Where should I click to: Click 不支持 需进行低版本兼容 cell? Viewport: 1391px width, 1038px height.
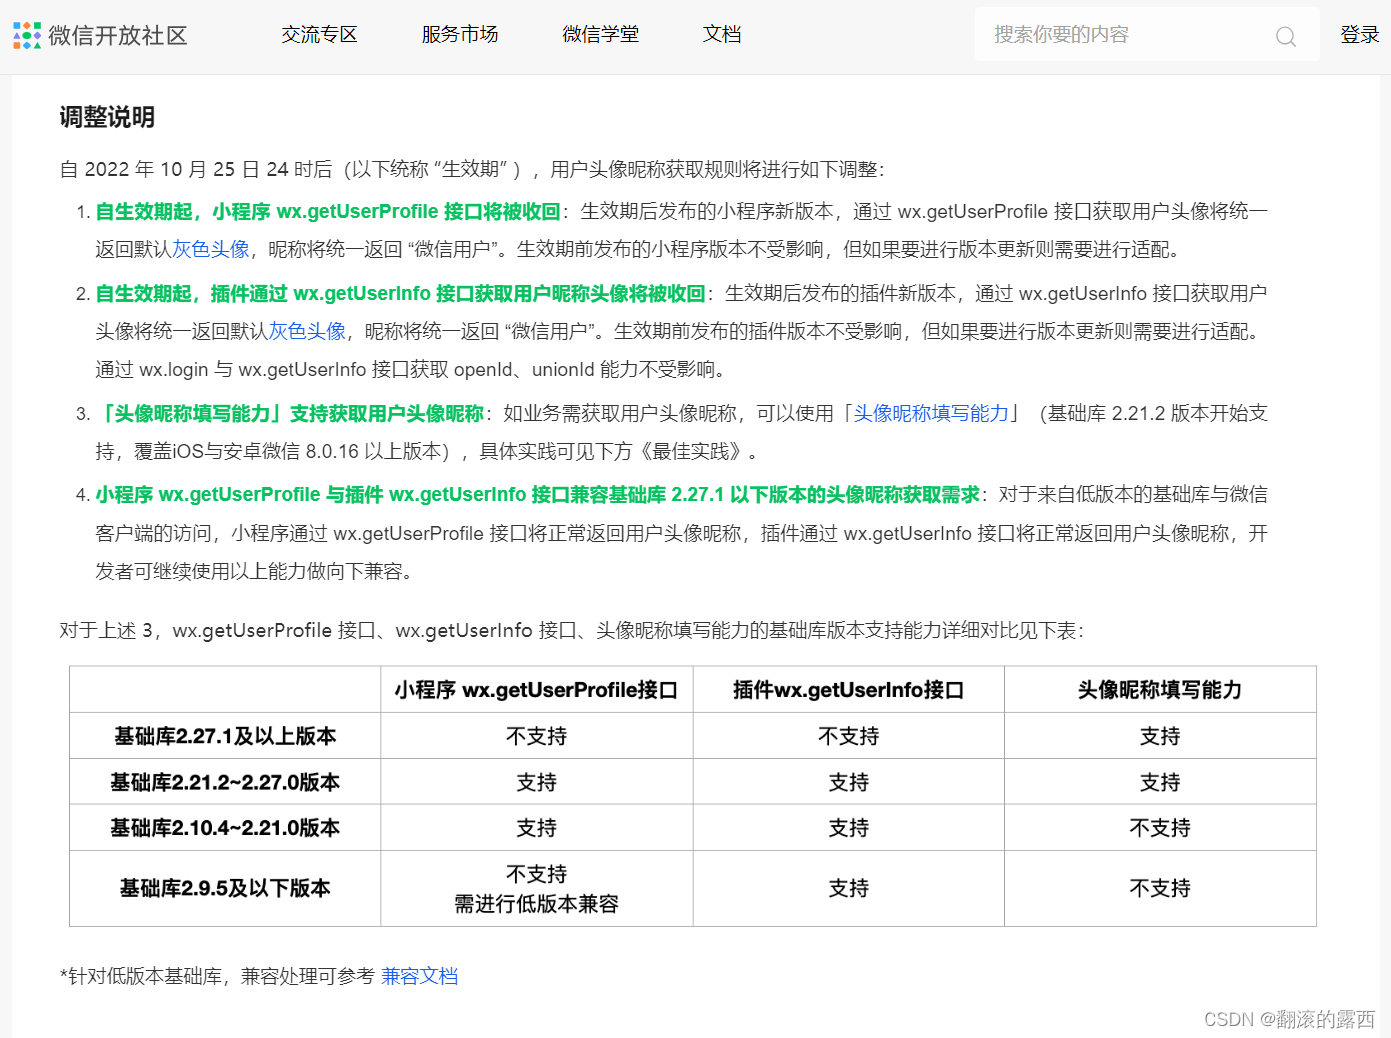tap(537, 889)
